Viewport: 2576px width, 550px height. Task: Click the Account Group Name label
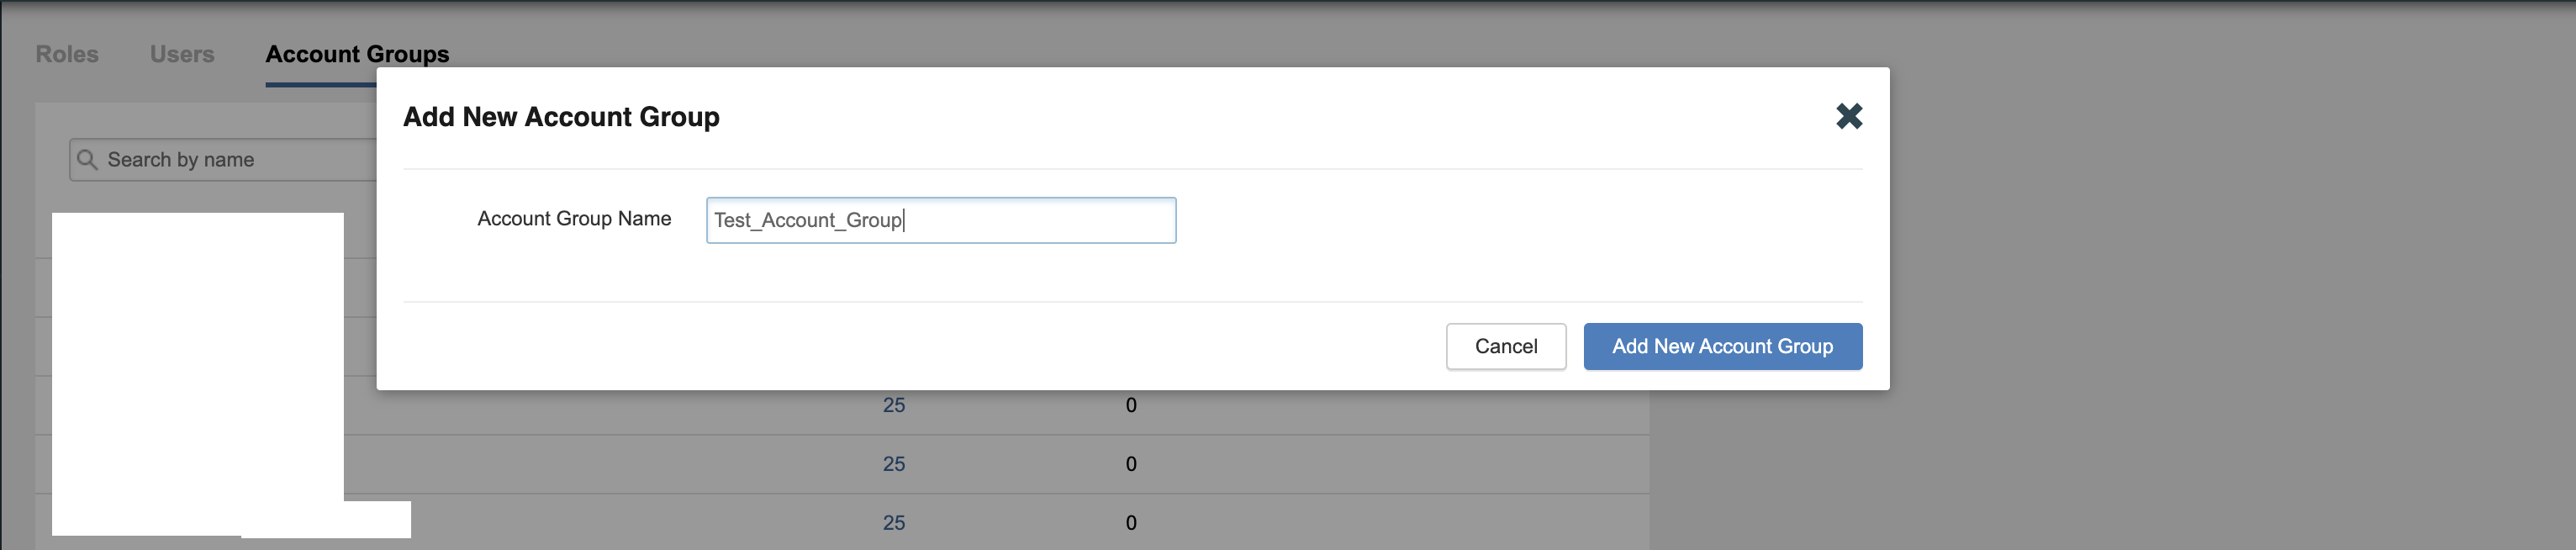click(x=574, y=219)
